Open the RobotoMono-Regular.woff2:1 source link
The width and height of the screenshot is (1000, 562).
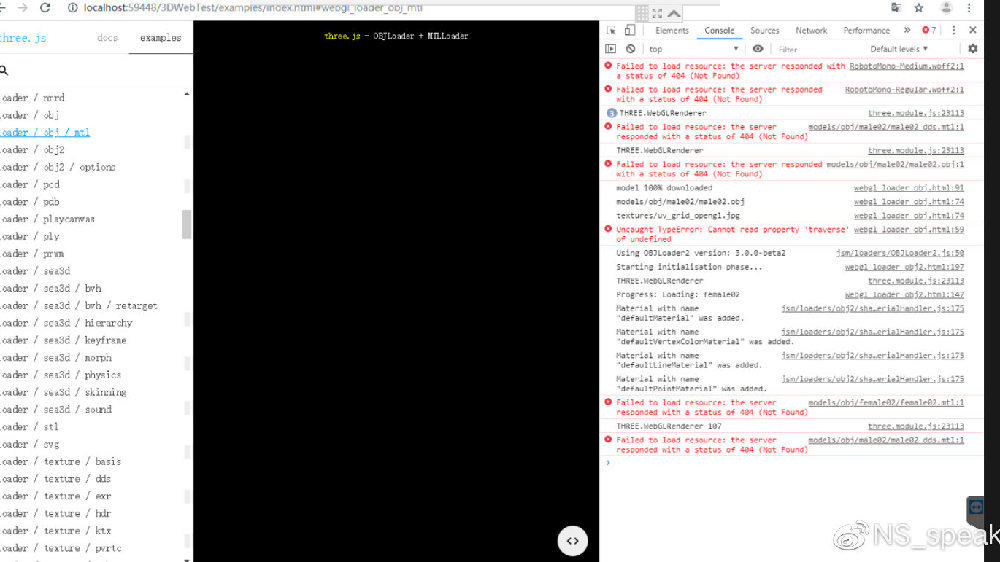[904, 89]
